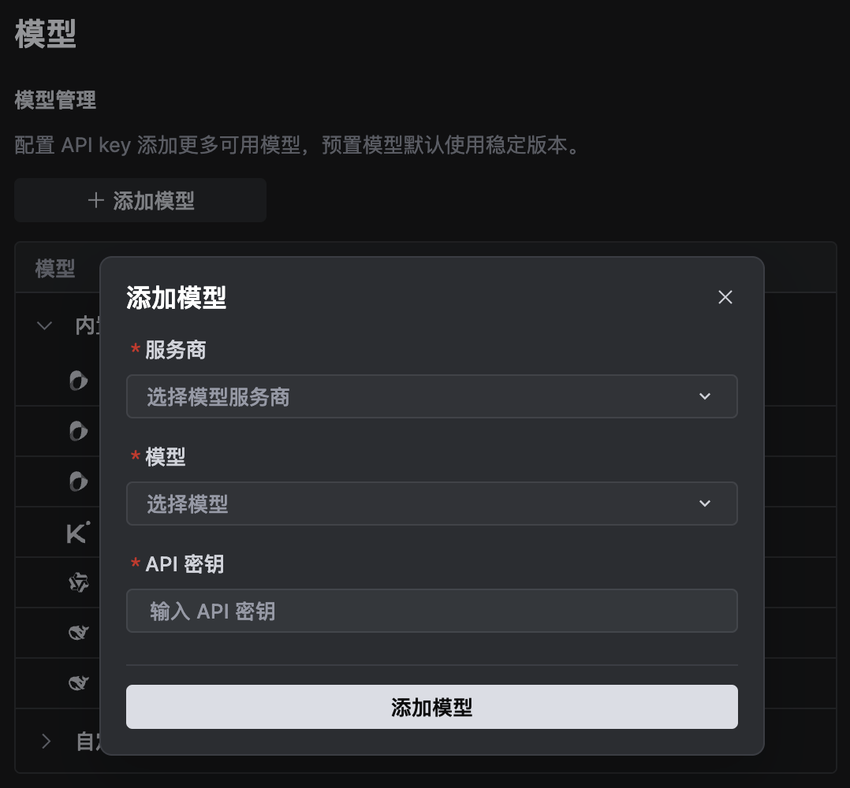
Task: Click the second Doubao model icon
Action: click(x=78, y=431)
